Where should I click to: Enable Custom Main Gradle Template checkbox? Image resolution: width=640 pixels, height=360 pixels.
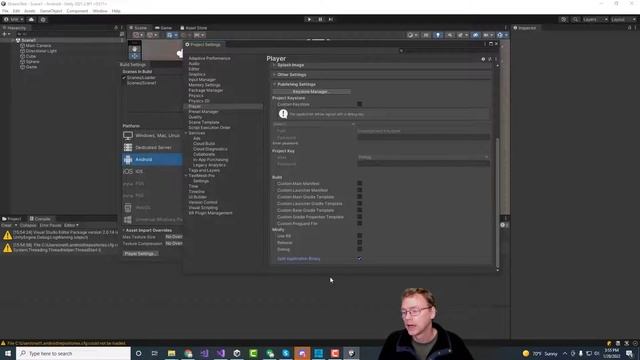click(360, 197)
